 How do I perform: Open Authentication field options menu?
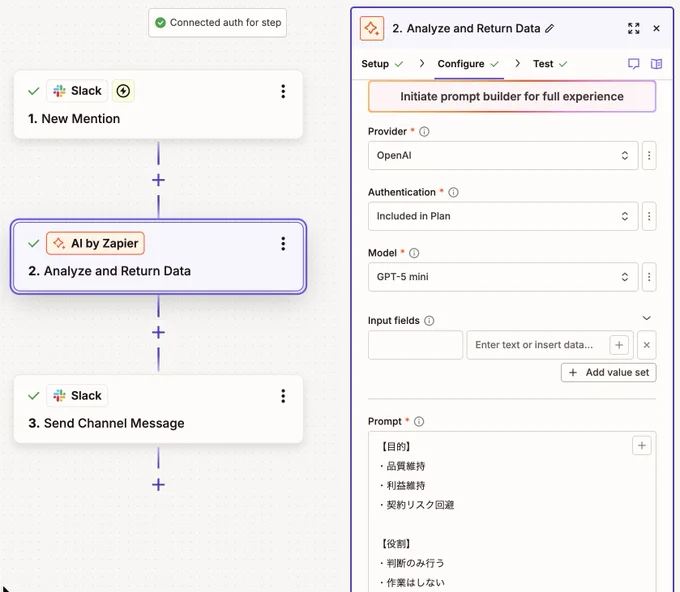pos(649,216)
